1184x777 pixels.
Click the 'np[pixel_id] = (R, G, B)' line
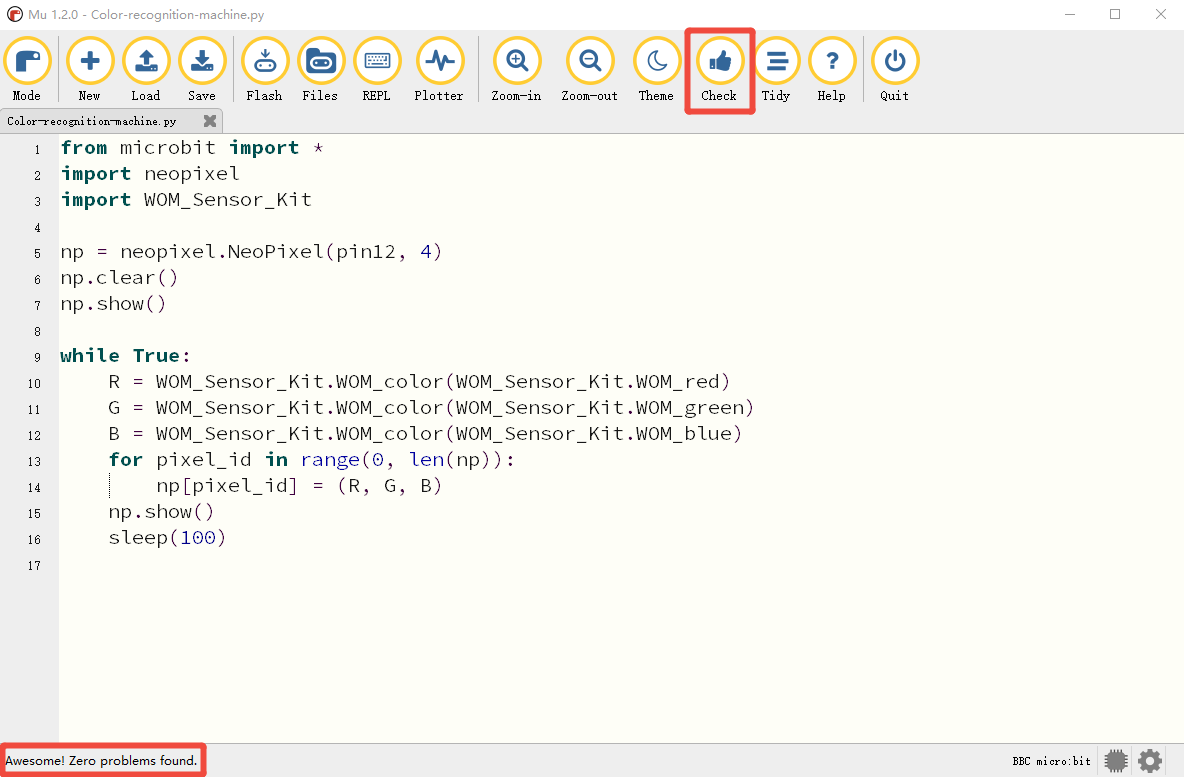[299, 486]
